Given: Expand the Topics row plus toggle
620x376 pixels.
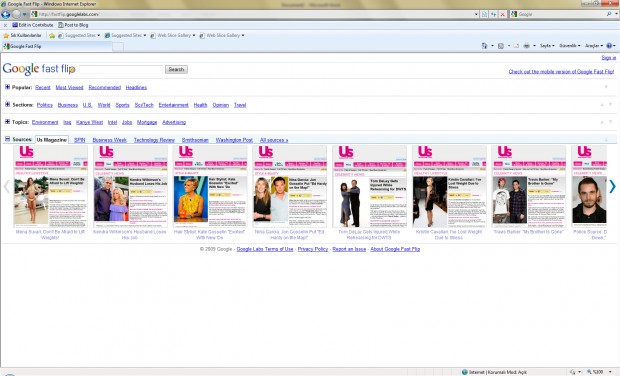Looking at the screenshot, I should tap(7, 122).
